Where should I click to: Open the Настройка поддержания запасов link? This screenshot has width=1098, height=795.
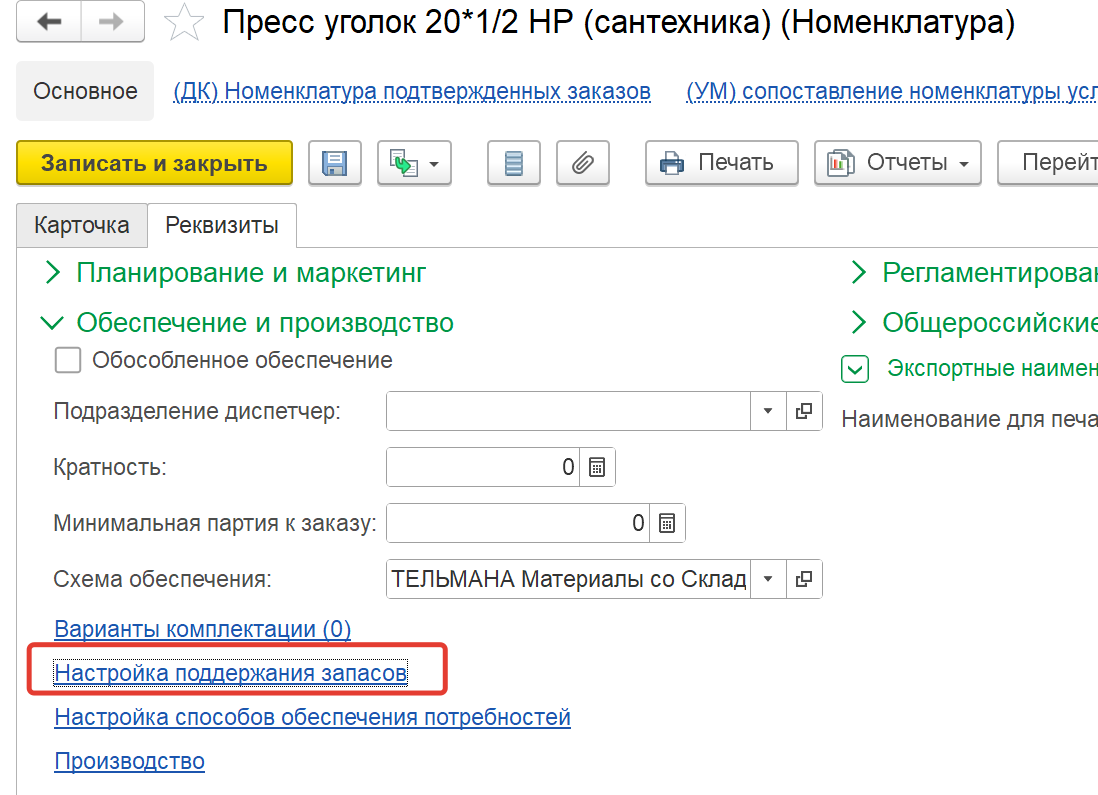click(230, 673)
